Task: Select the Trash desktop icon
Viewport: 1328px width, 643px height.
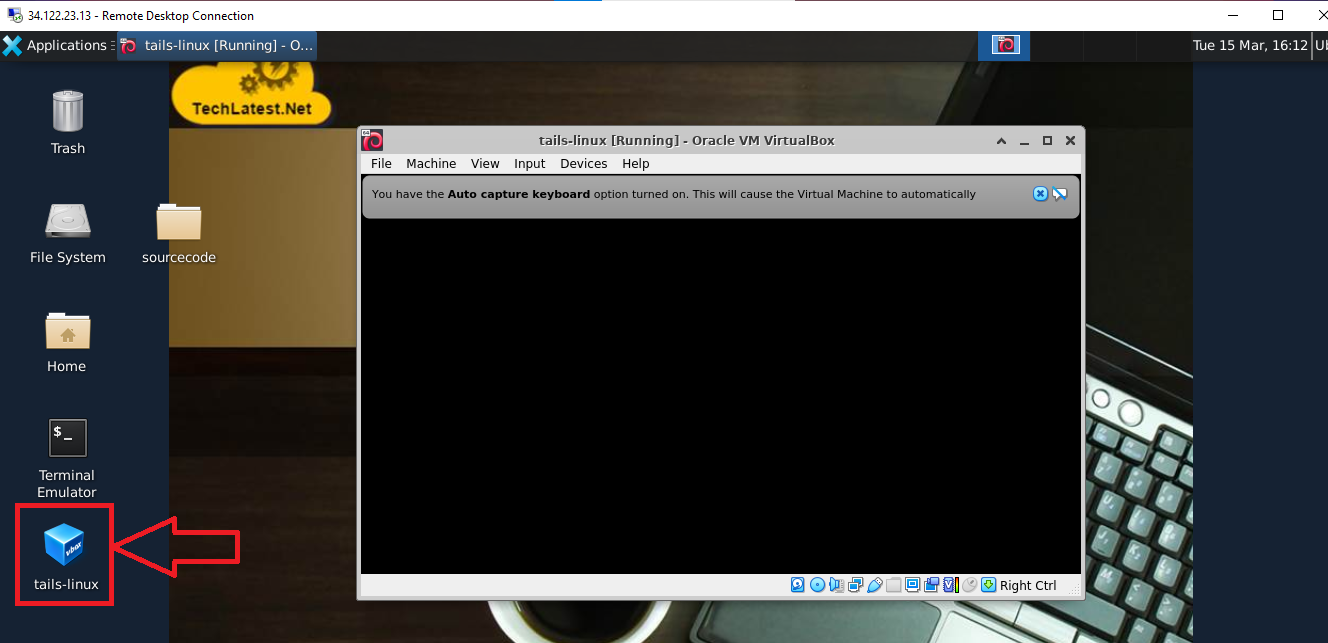Action: point(67,122)
